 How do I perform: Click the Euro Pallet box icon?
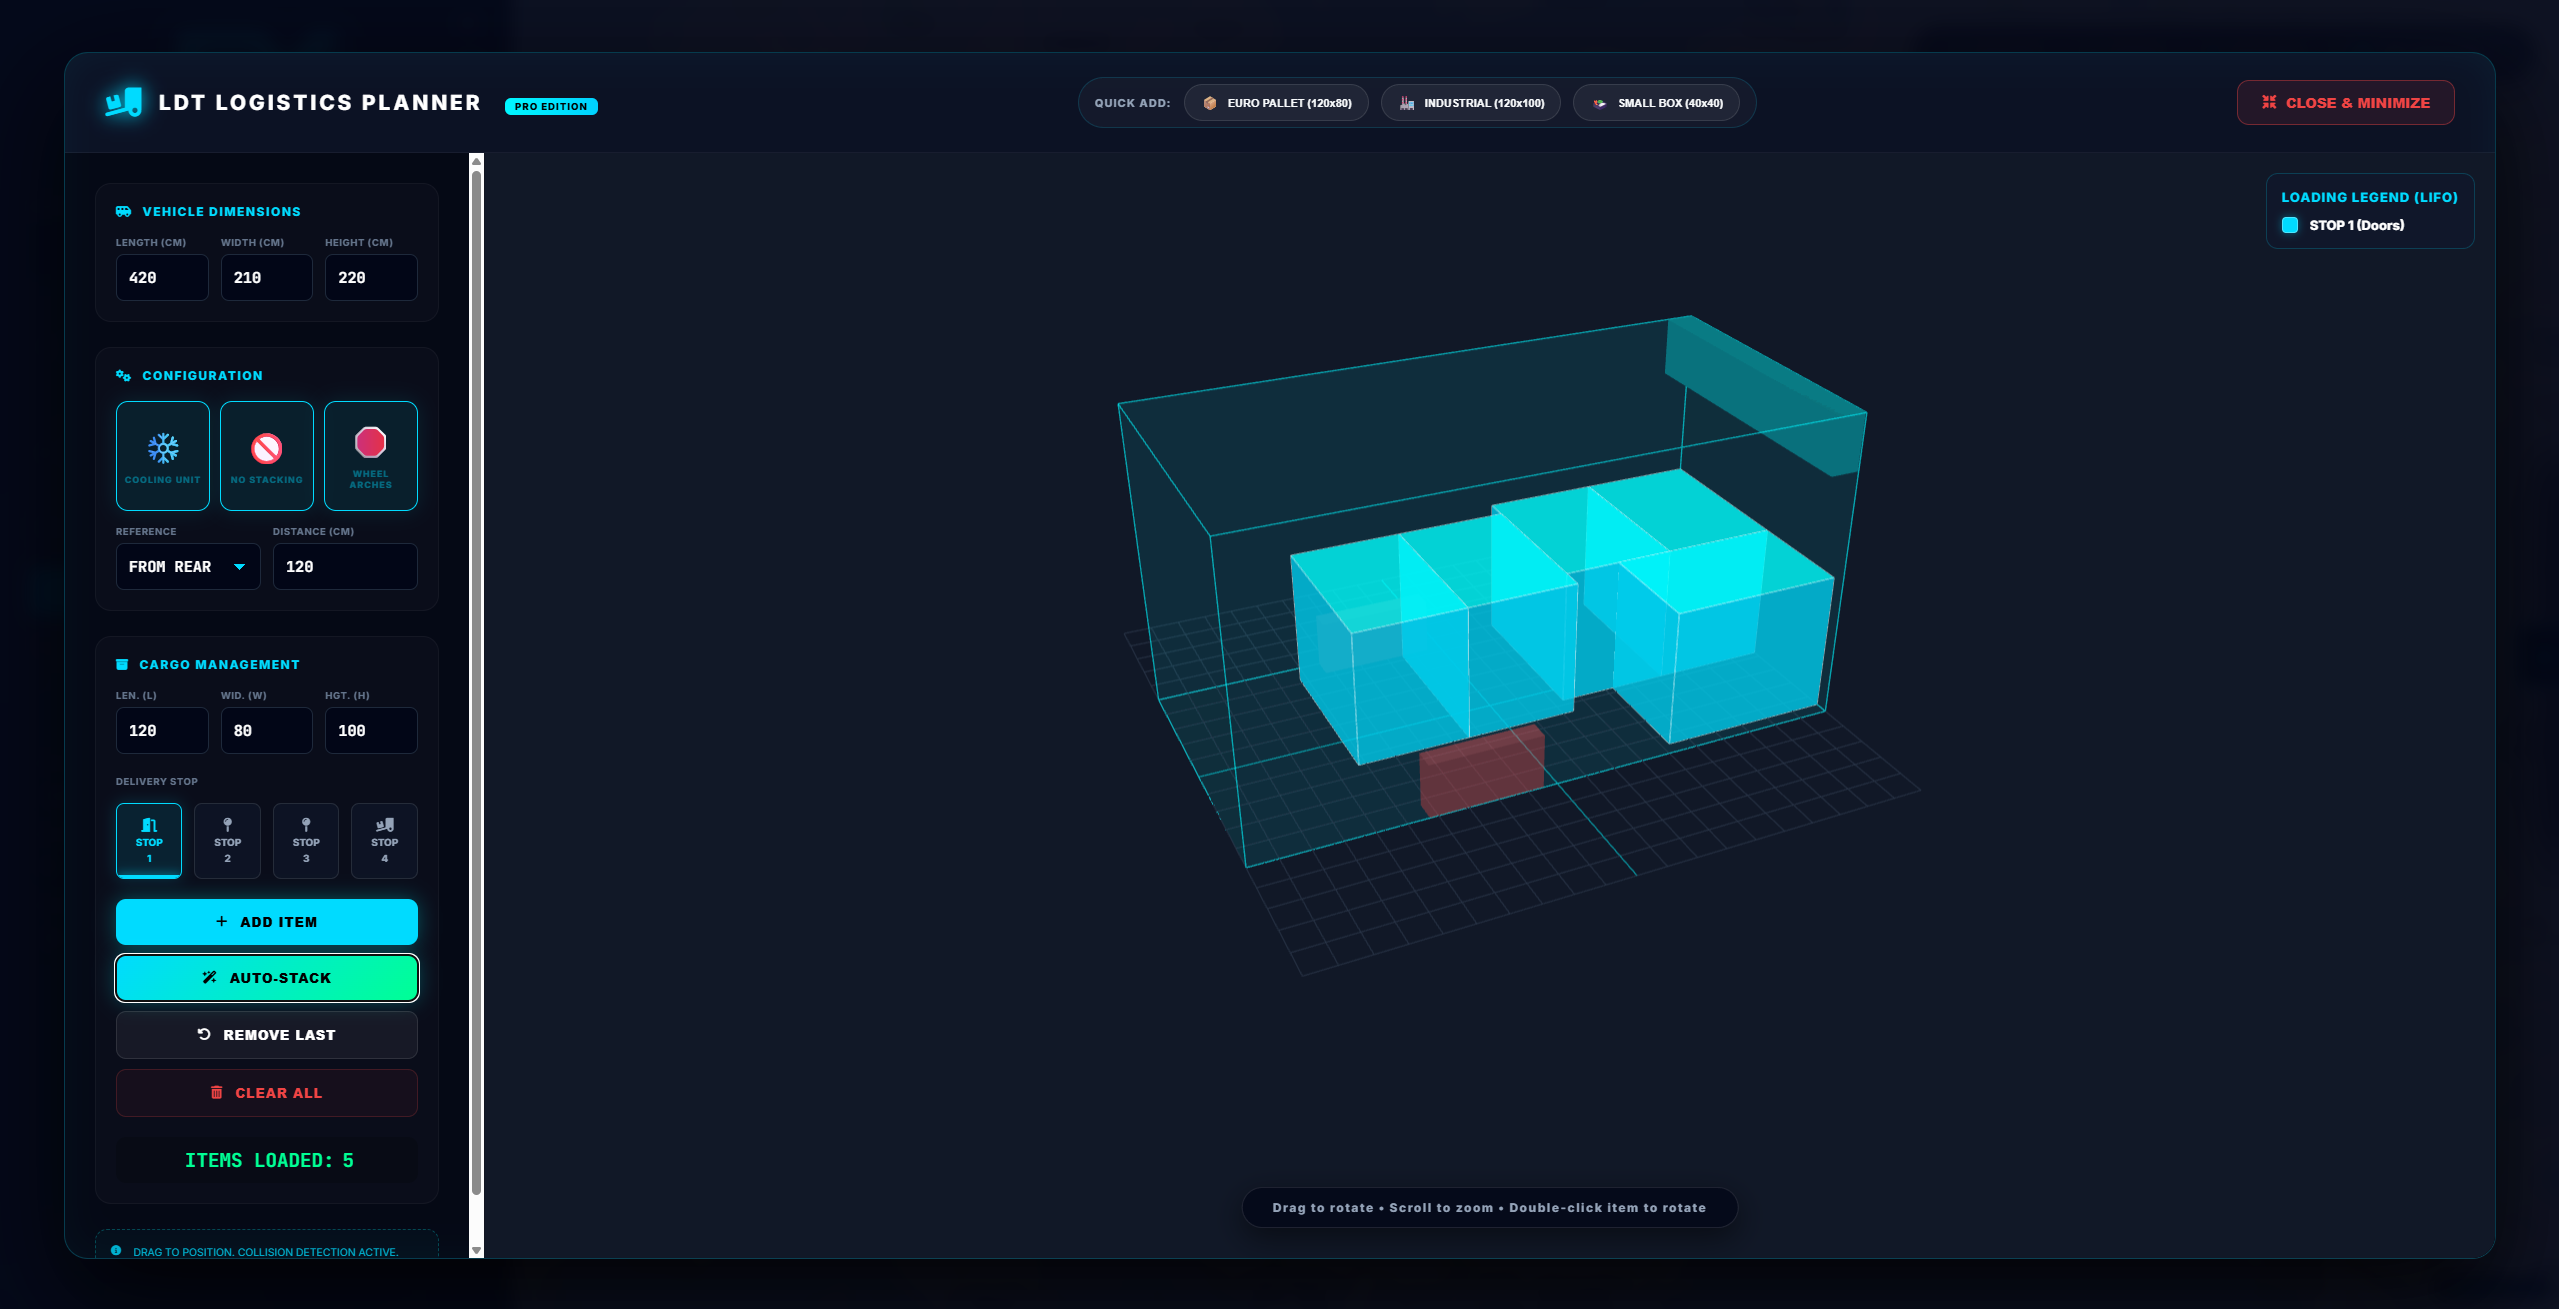(x=1209, y=103)
